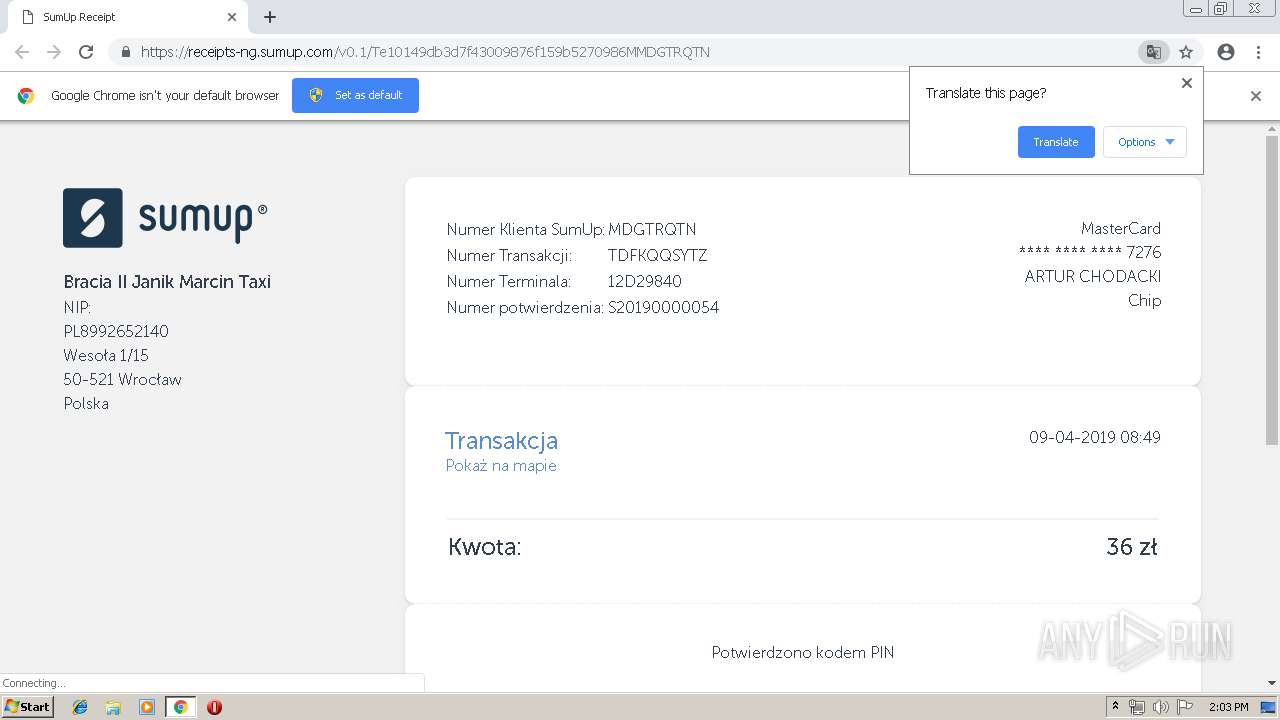Dismiss the default browser infobar
1280x720 pixels.
1256,96
